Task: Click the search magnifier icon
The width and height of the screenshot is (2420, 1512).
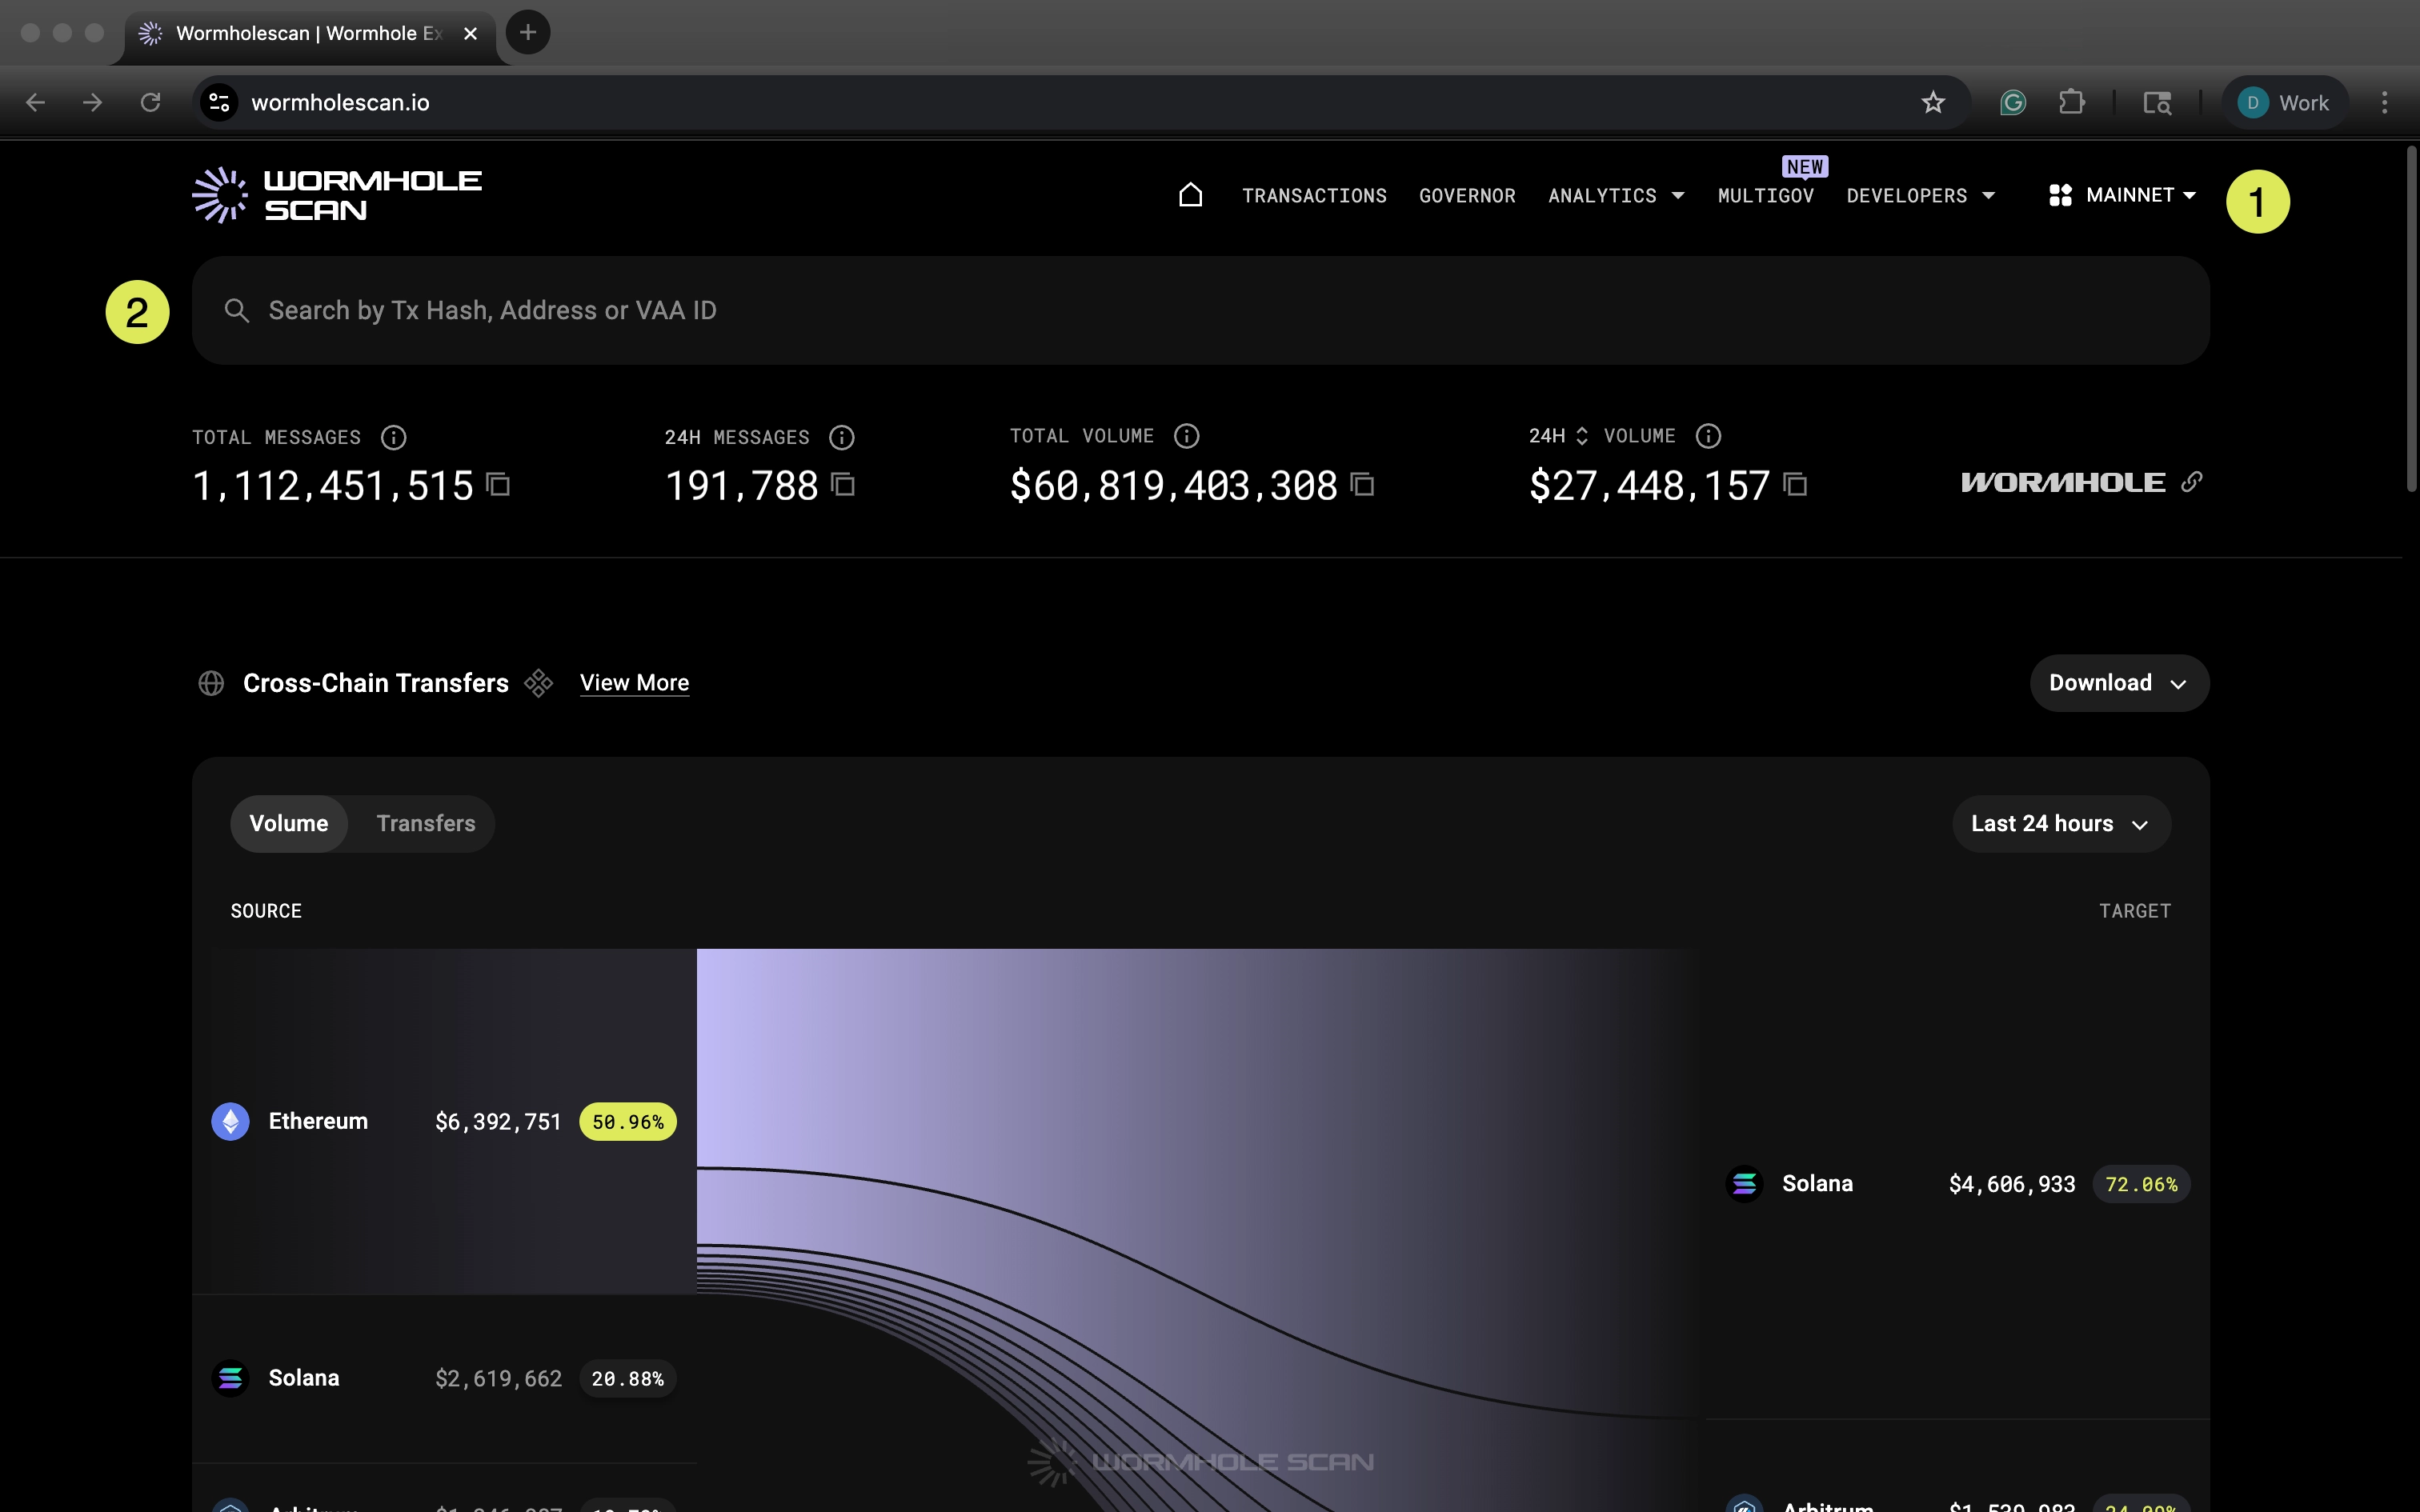Action: pyautogui.click(x=237, y=310)
